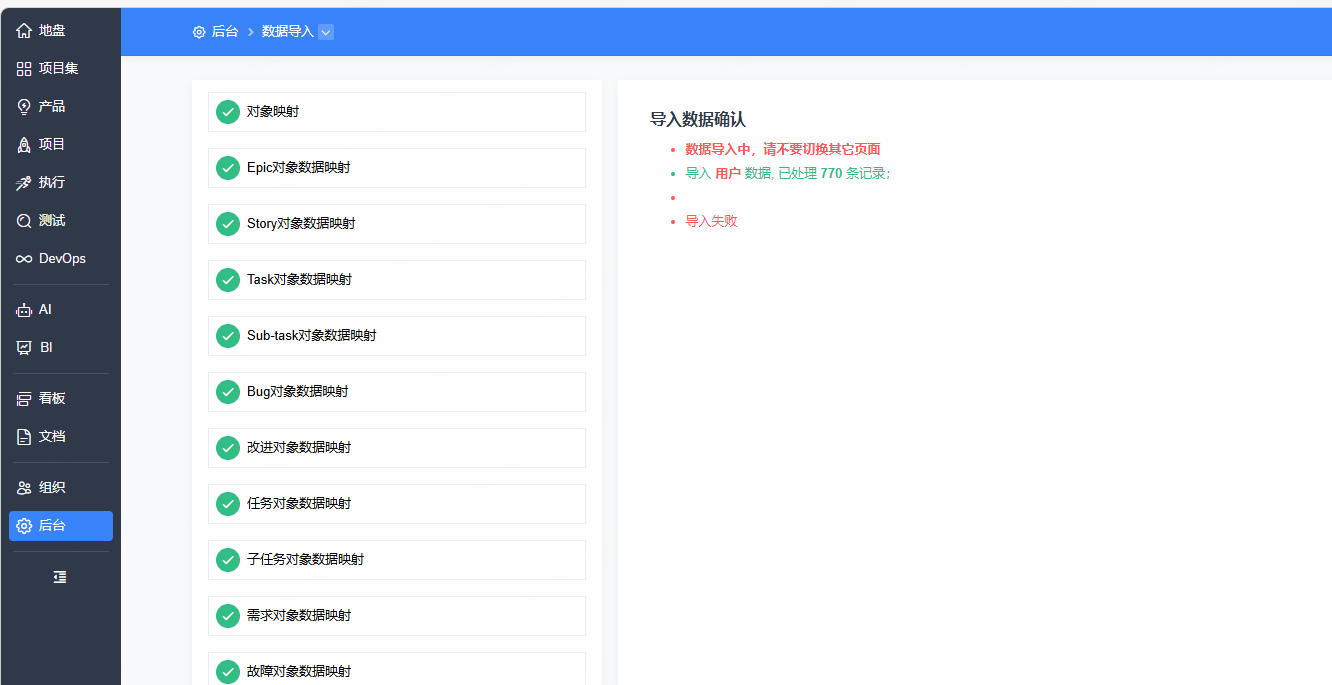
Task: Select the Epic对象数据映射 step text
Action: pos(299,168)
